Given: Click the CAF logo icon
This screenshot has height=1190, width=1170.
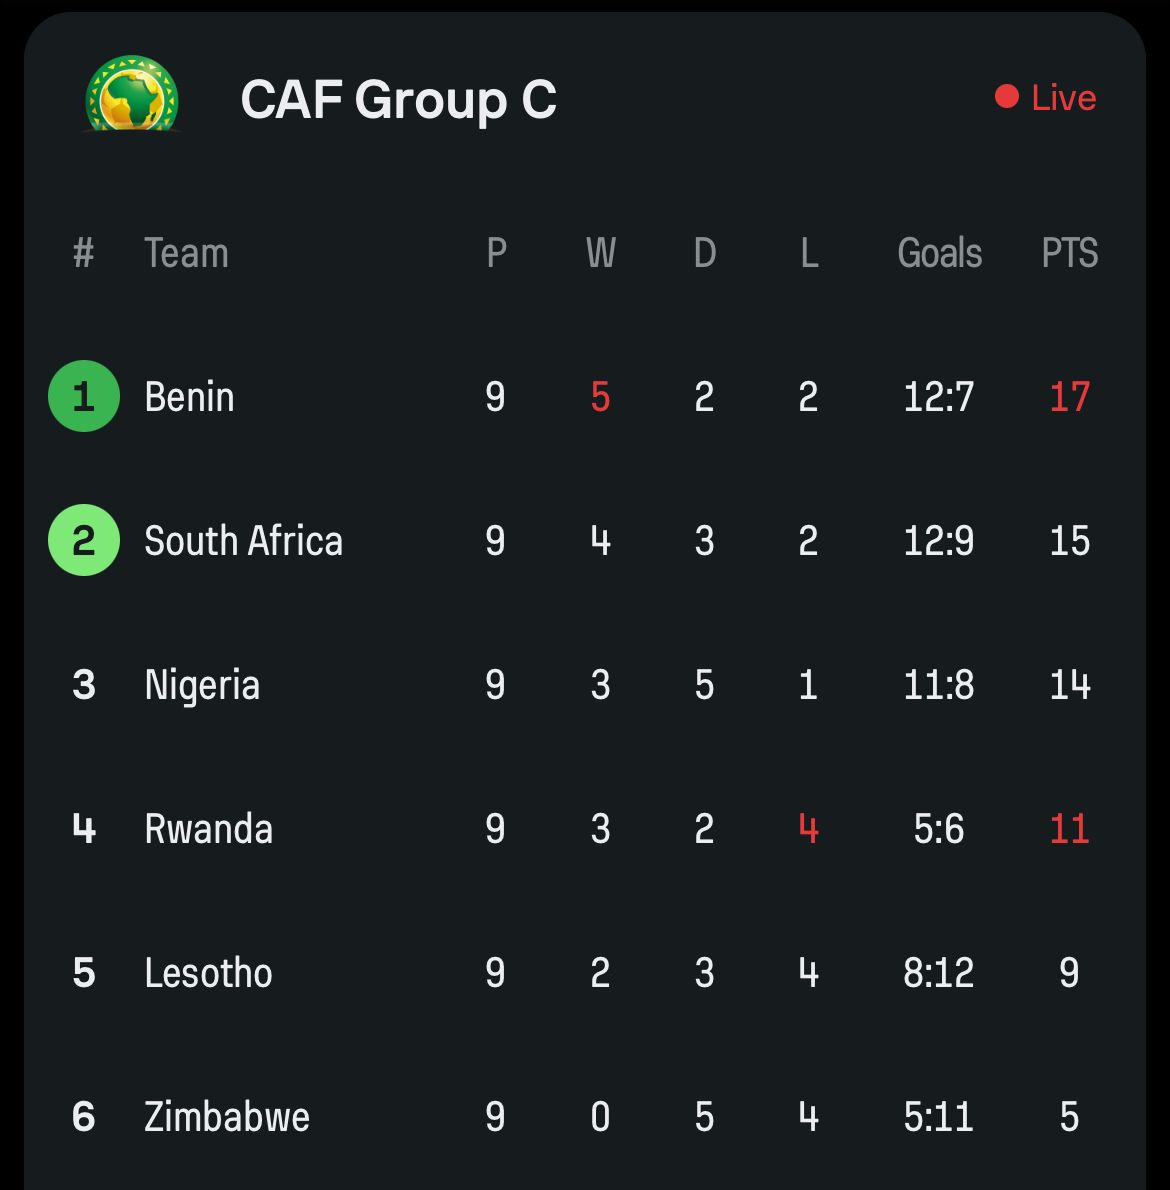Looking at the screenshot, I should click(x=132, y=95).
